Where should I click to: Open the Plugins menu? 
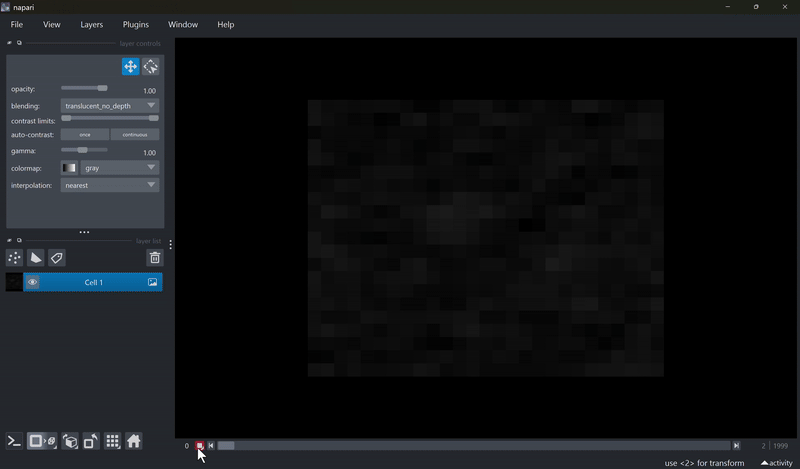coord(135,24)
